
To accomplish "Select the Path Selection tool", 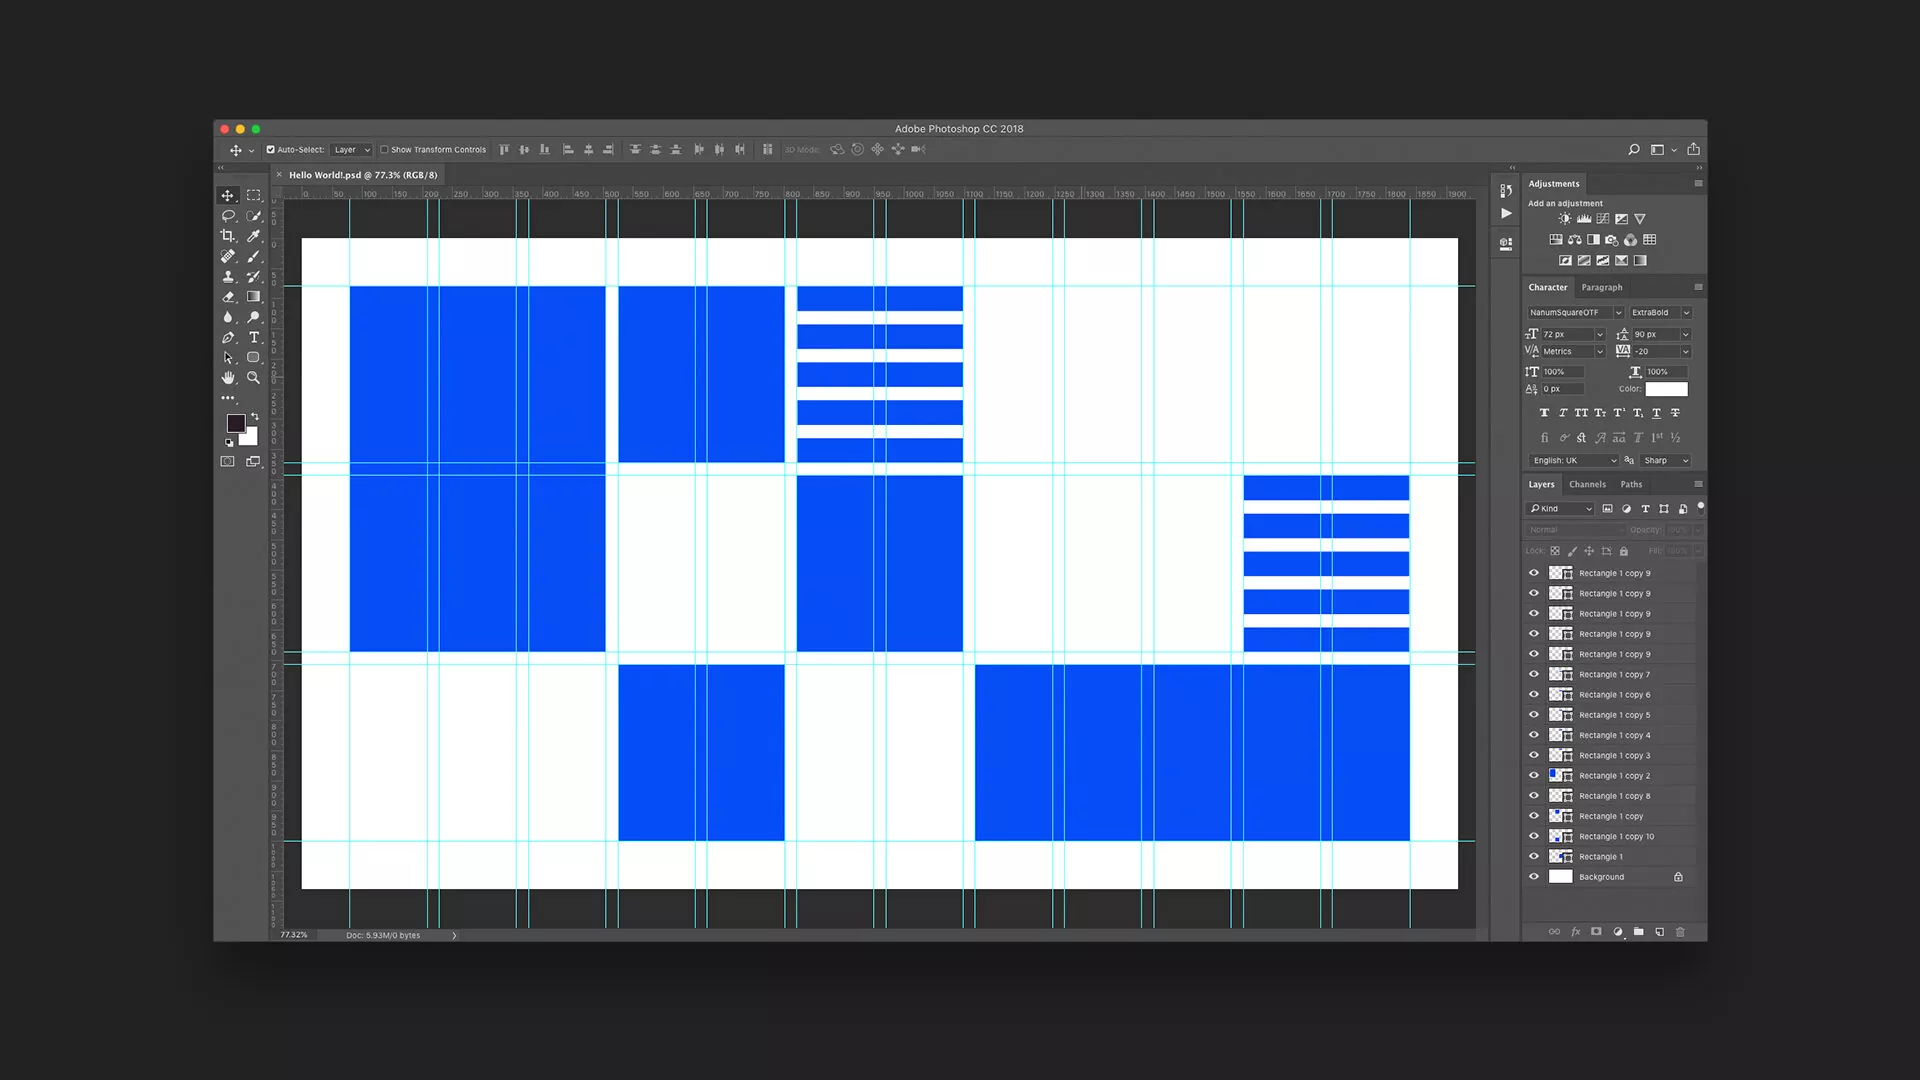I will (x=228, y=358).
